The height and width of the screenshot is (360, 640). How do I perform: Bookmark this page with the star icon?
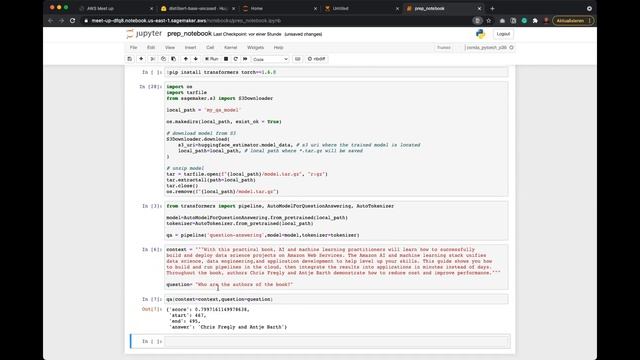(489, 20)
